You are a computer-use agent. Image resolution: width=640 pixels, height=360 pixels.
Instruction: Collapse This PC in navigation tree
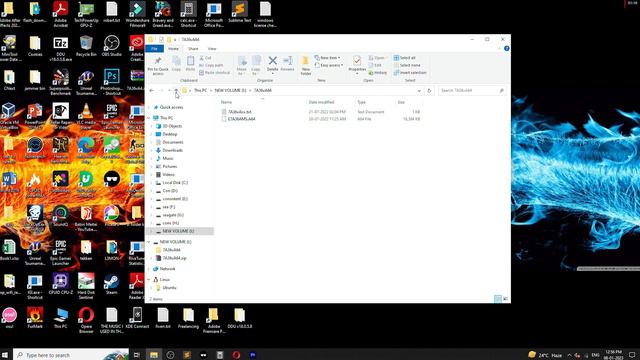click(x=149, y=118)
